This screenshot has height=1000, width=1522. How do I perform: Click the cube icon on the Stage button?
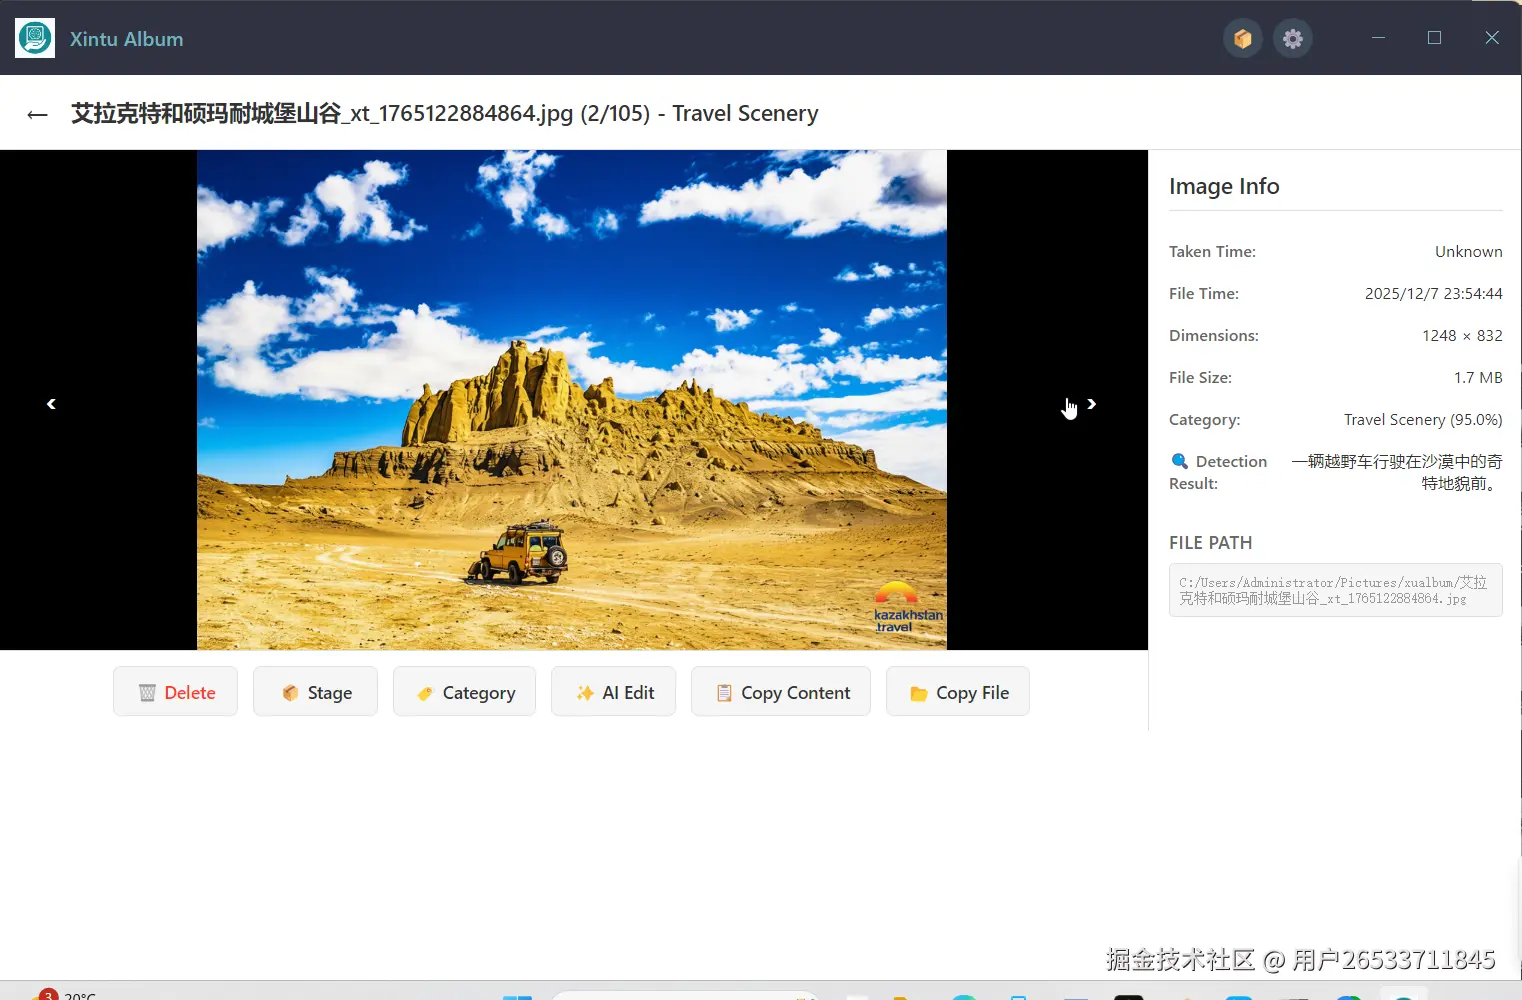click(289, 691)
